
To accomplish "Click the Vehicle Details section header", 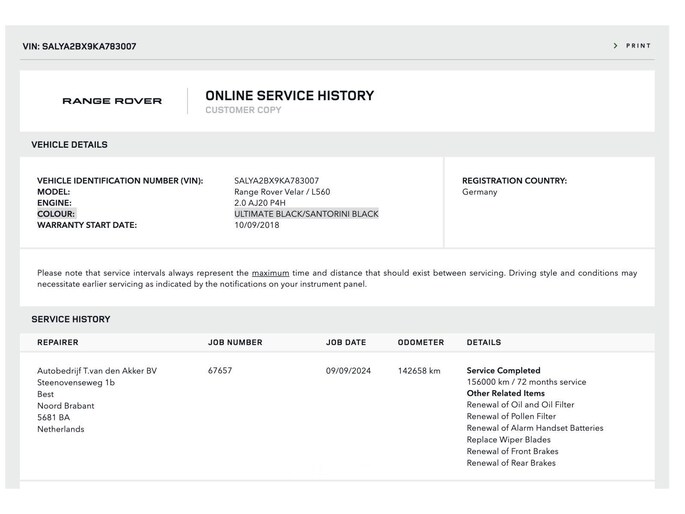I will (69, 145).
